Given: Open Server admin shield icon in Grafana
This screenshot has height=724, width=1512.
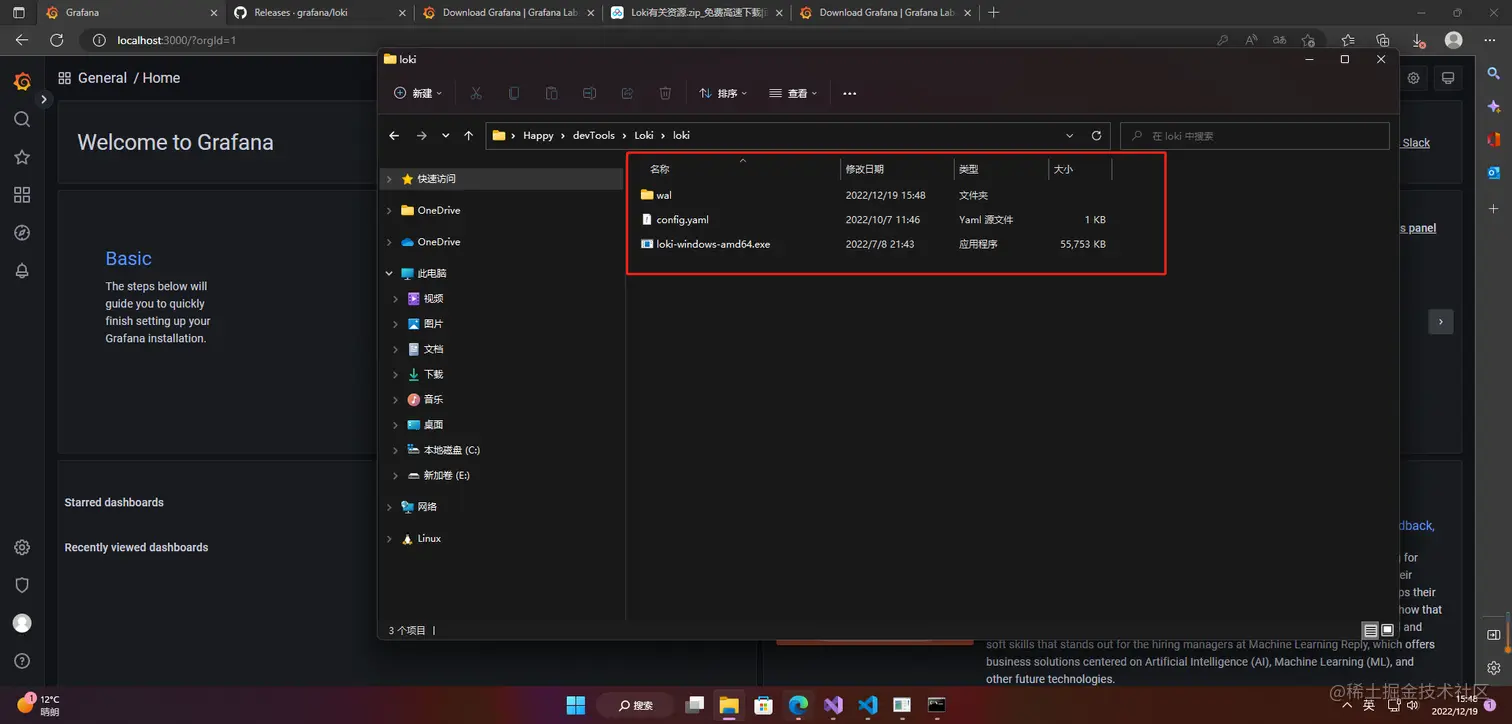Looking at the screenshot, I should (x=22, y=586).
